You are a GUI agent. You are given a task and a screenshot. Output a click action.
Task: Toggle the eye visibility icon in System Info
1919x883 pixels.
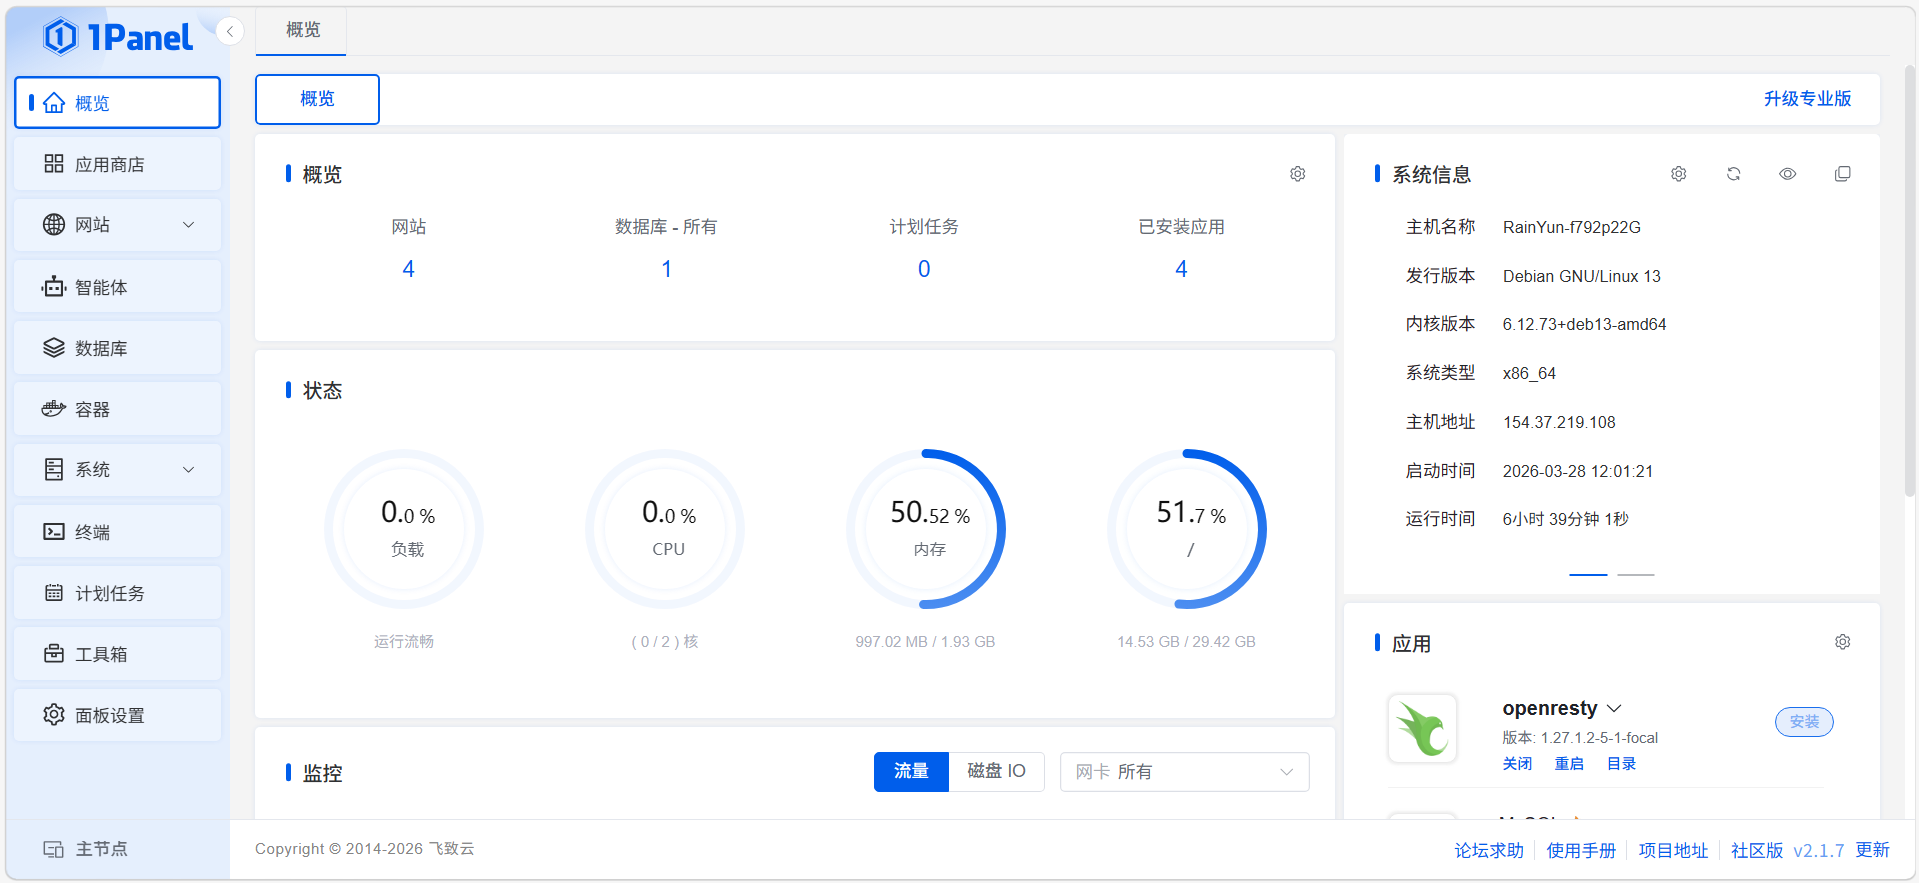tap(1787, 174)
